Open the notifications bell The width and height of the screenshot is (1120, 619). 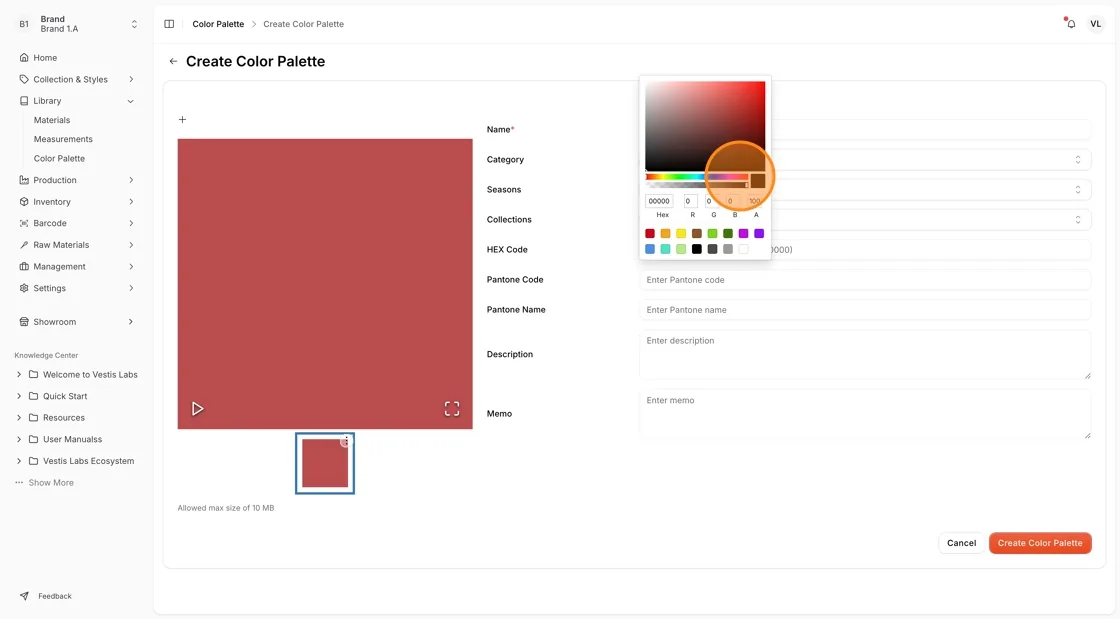[x=1071, y=24]
